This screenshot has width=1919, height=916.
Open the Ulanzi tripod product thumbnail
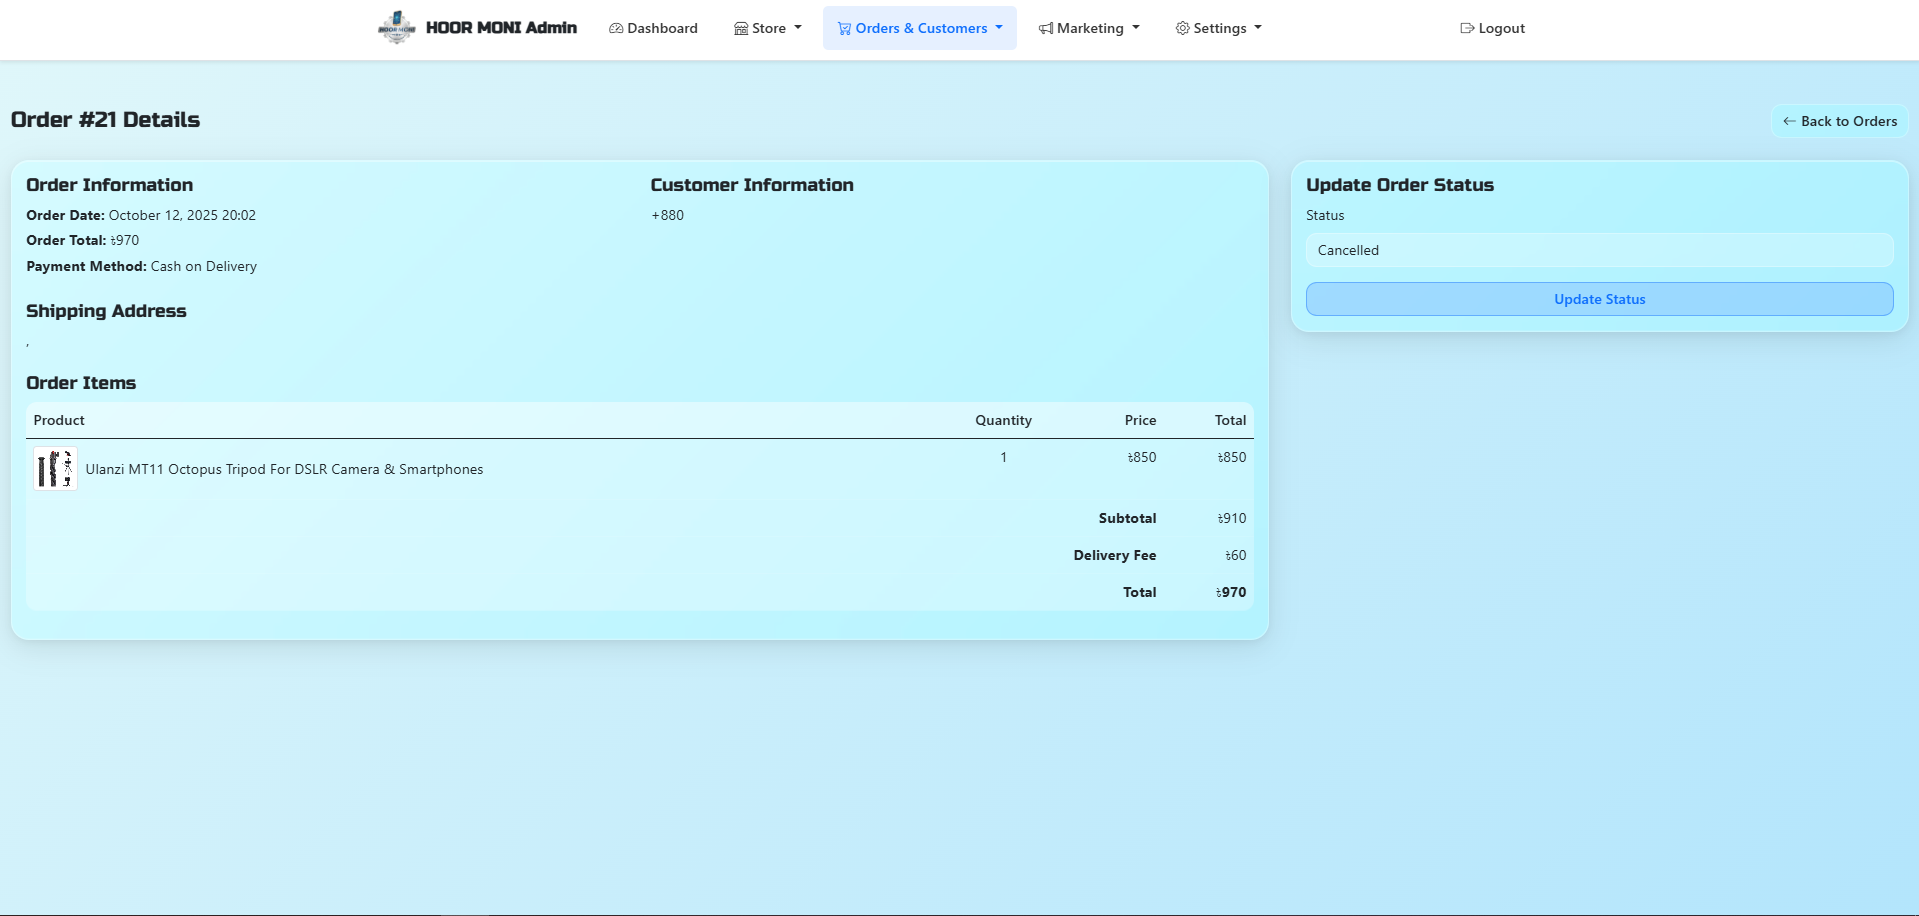(55, 469)
